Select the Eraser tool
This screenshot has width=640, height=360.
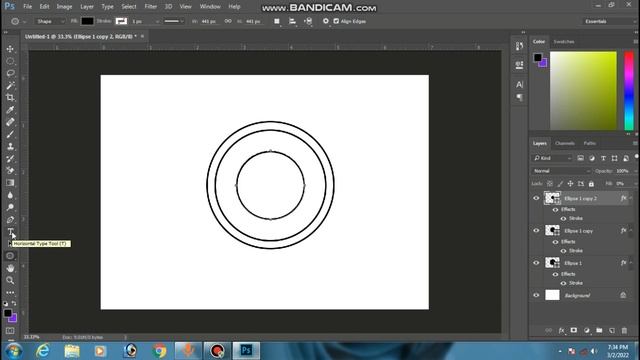10,171
